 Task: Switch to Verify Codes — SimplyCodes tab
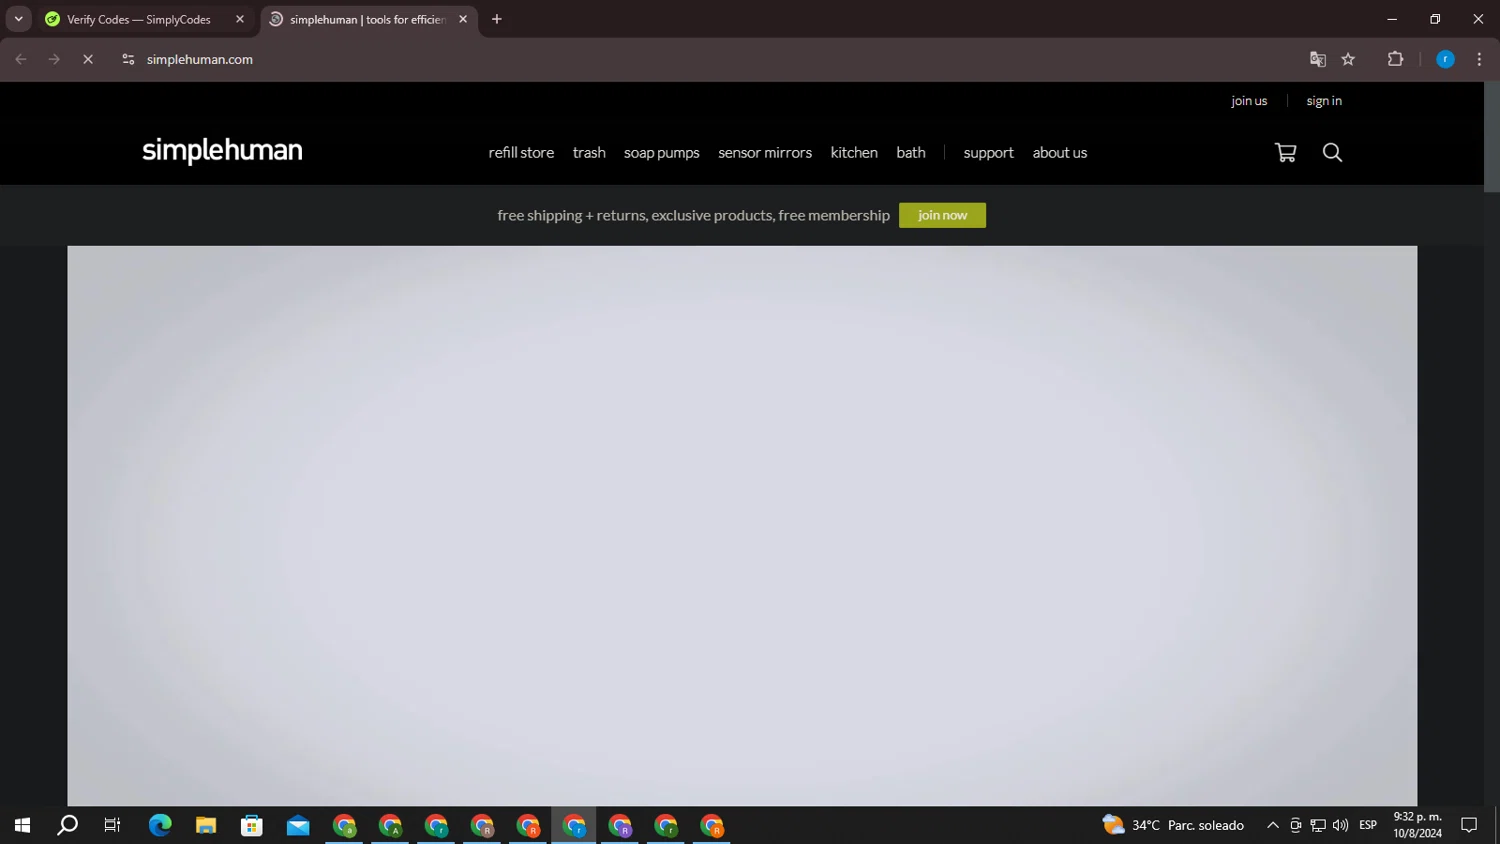click(x=138, y=19)
